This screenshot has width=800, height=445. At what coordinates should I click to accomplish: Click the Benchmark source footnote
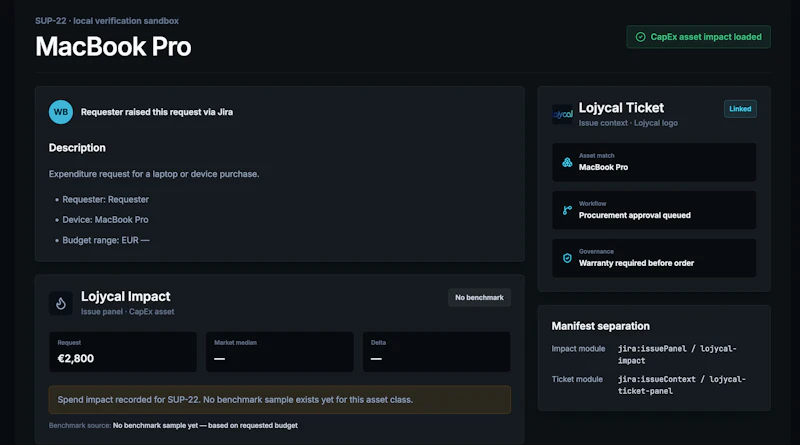[173, 426]
